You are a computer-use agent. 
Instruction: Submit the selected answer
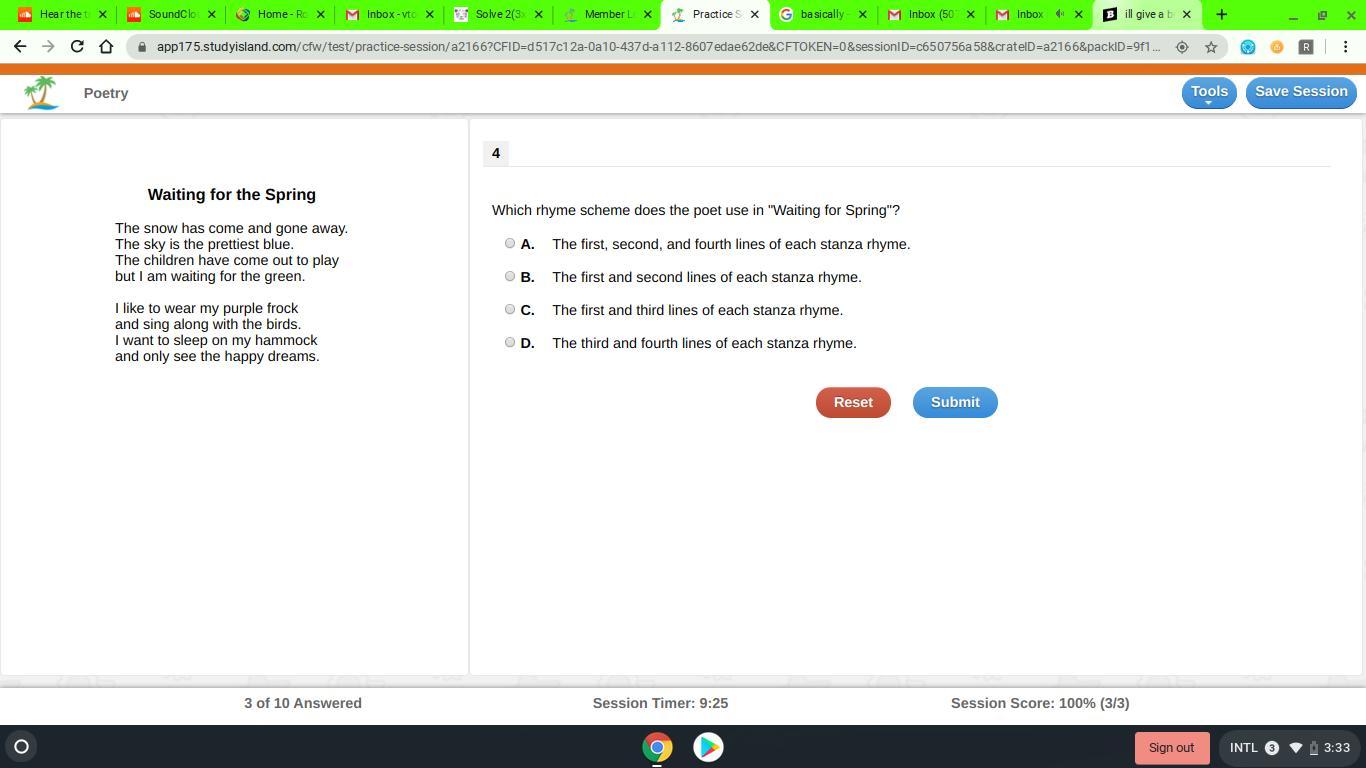click(x=955, y=402)
